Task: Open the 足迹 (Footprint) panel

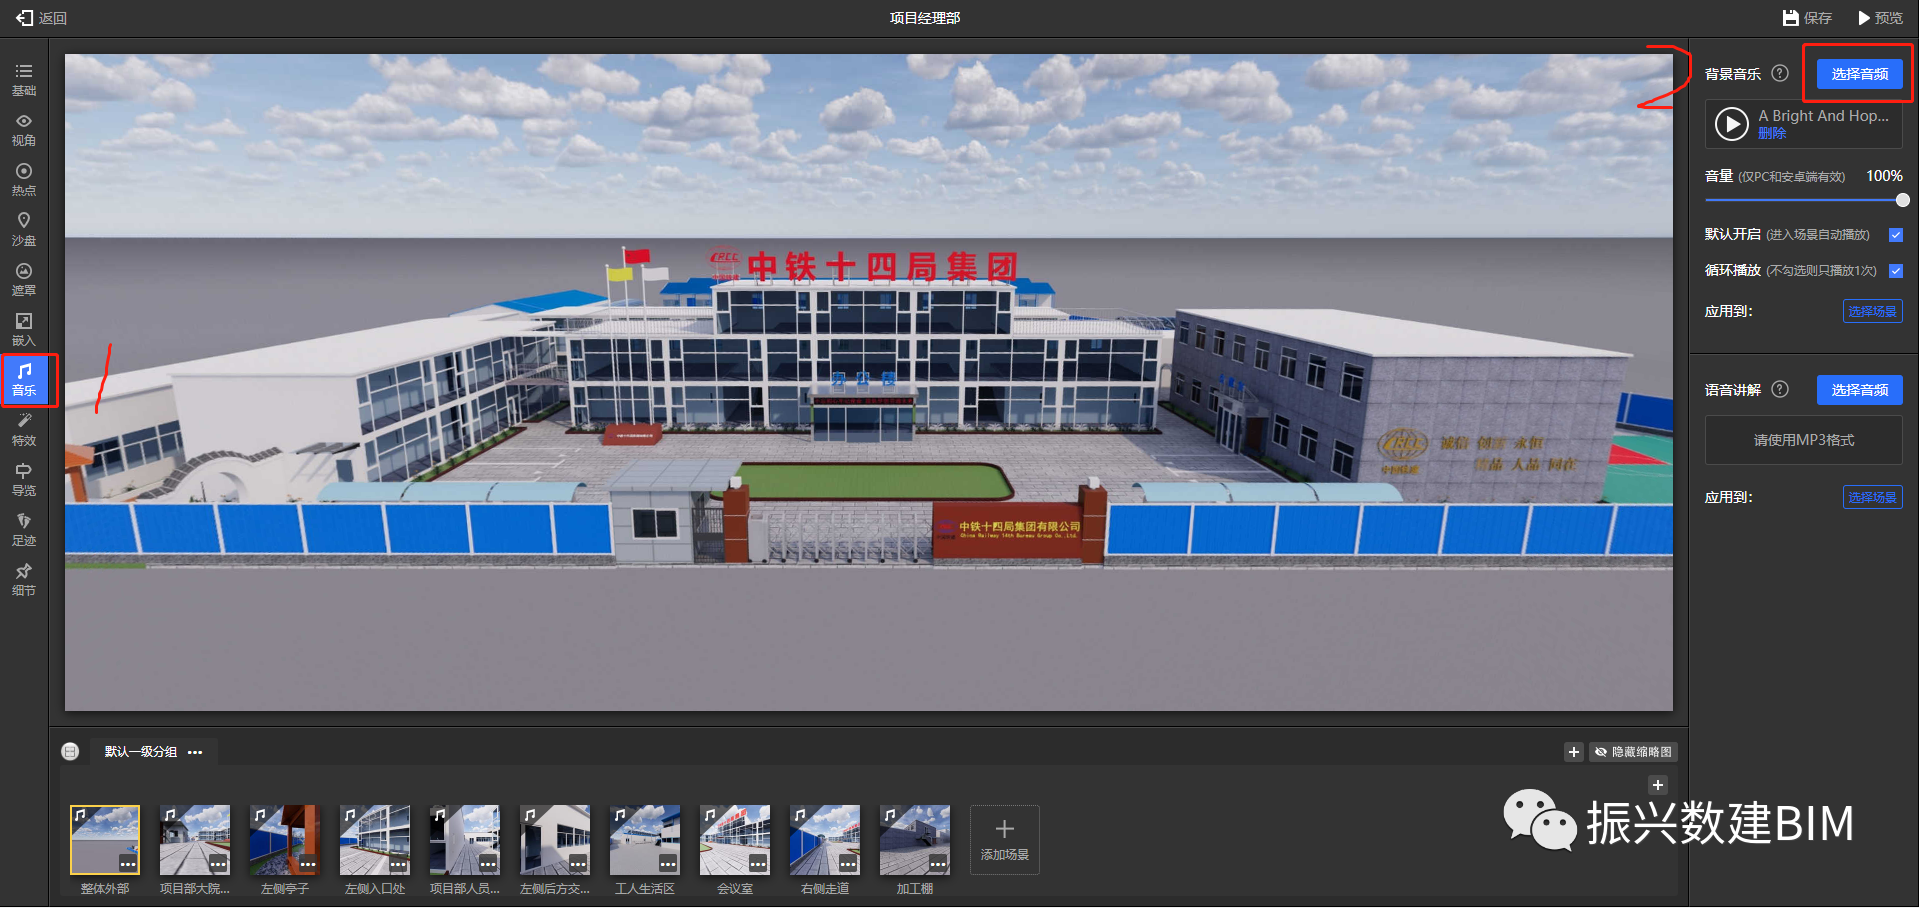Action: (24, 530)
